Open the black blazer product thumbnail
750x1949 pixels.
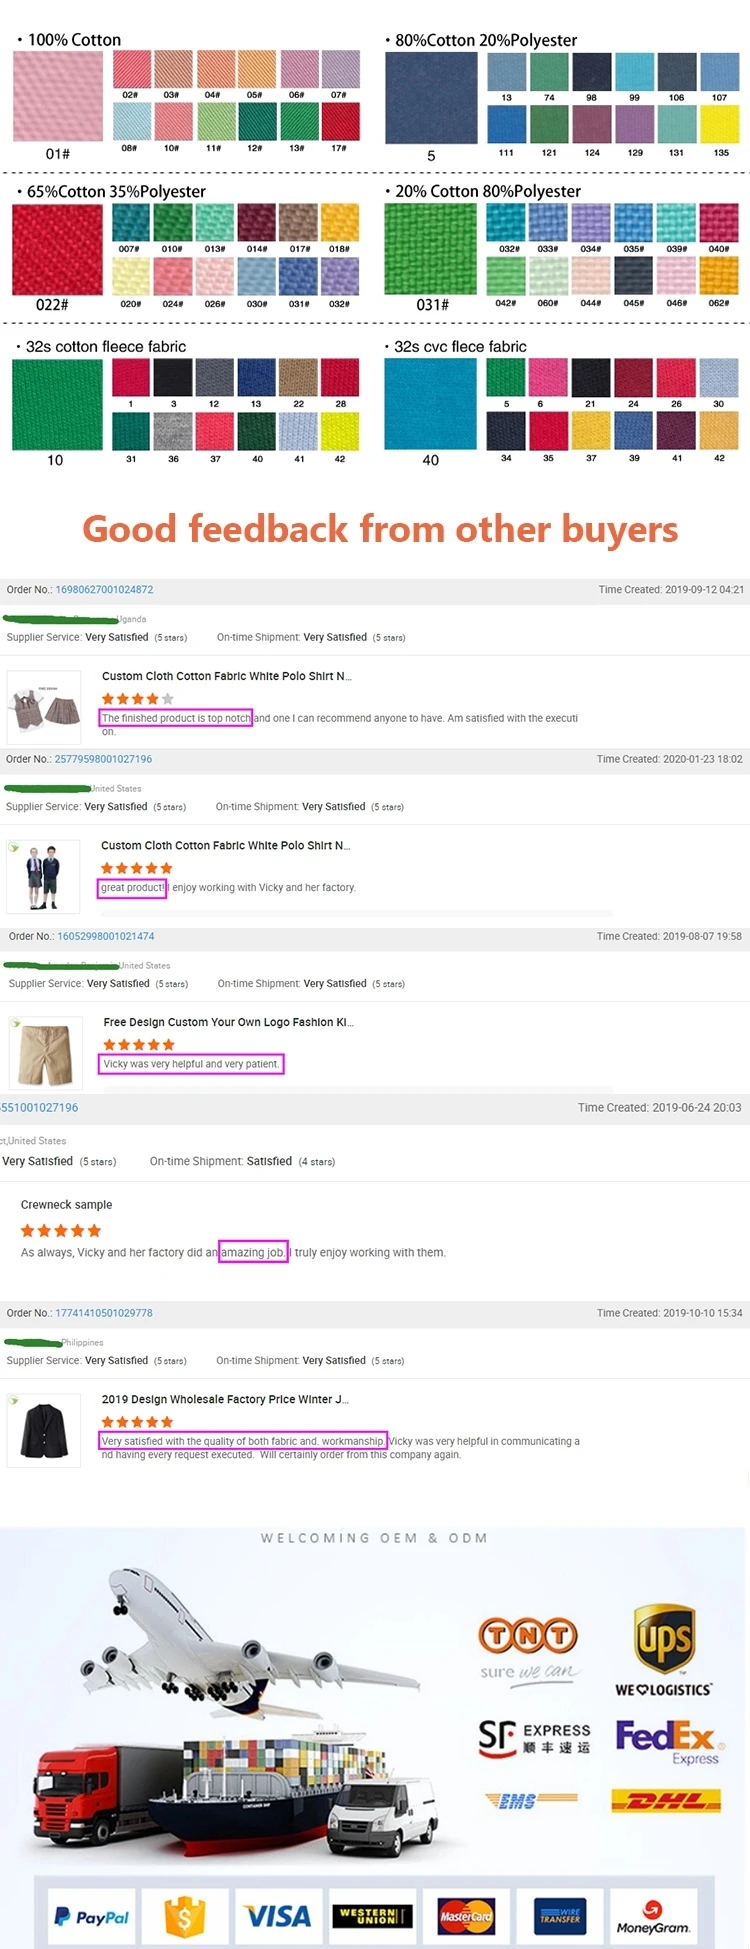point(44,1431)
